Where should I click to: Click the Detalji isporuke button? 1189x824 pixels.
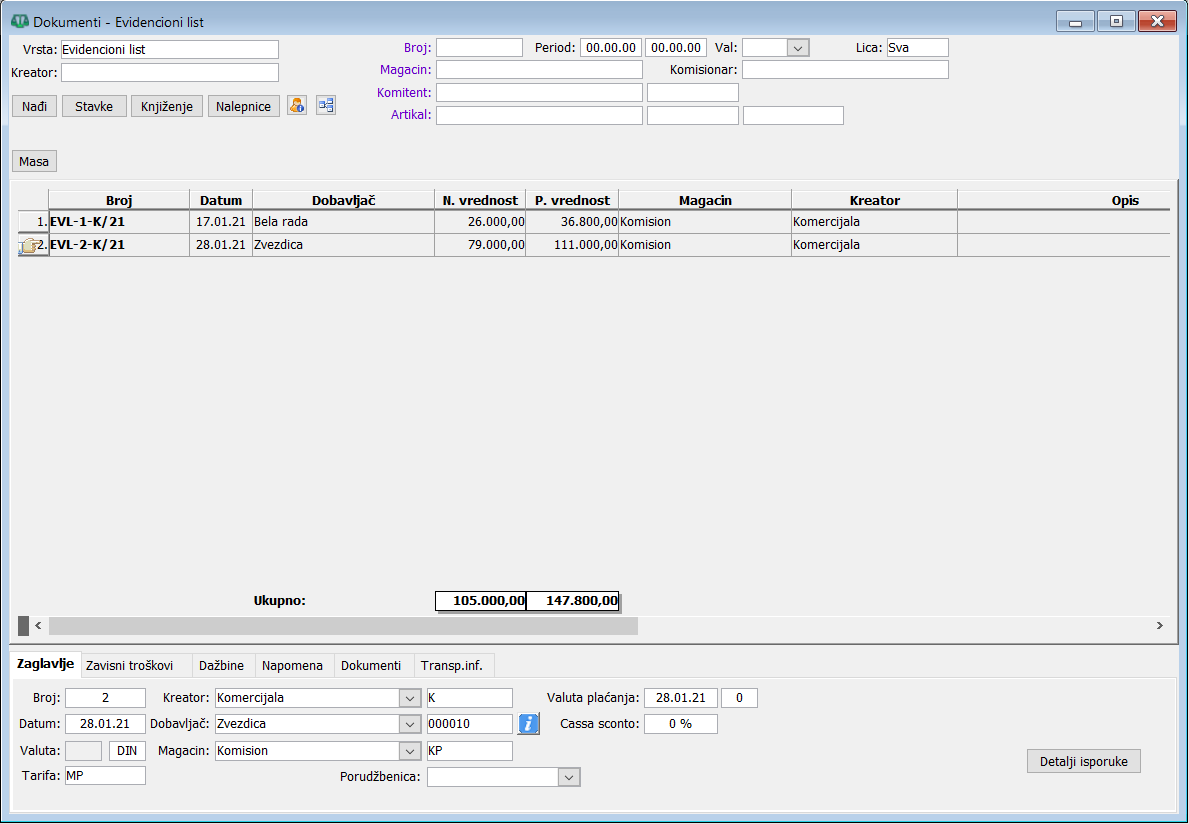(x=1084, y=761)
